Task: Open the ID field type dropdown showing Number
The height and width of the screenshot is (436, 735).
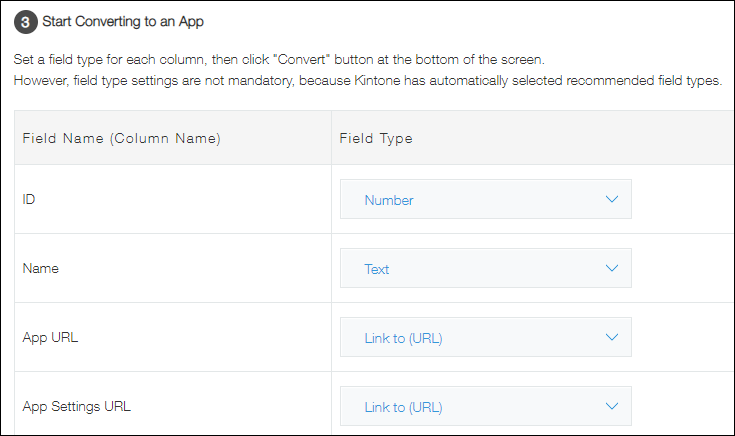Action: [485, 199]
